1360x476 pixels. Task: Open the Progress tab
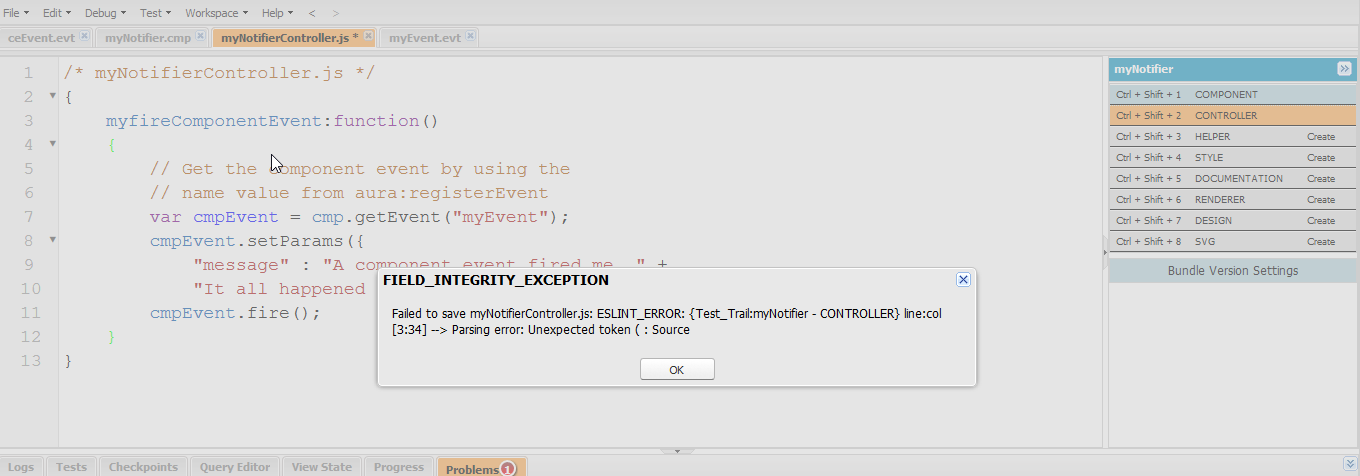tap(398, 467)
